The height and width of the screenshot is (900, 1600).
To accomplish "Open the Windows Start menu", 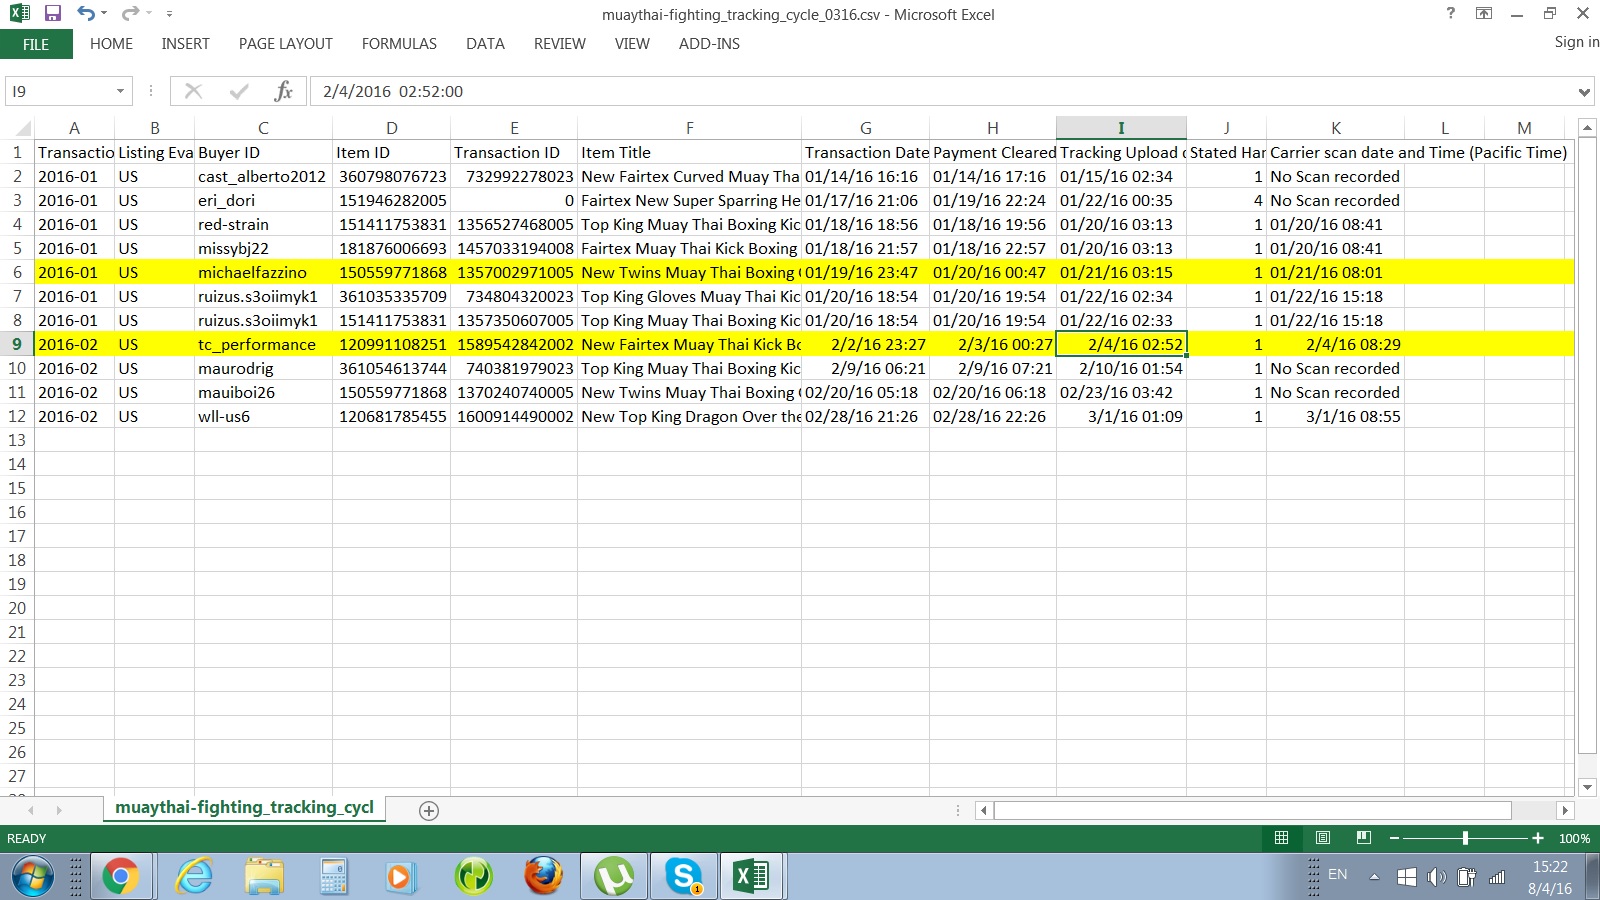I will [32, 877].
